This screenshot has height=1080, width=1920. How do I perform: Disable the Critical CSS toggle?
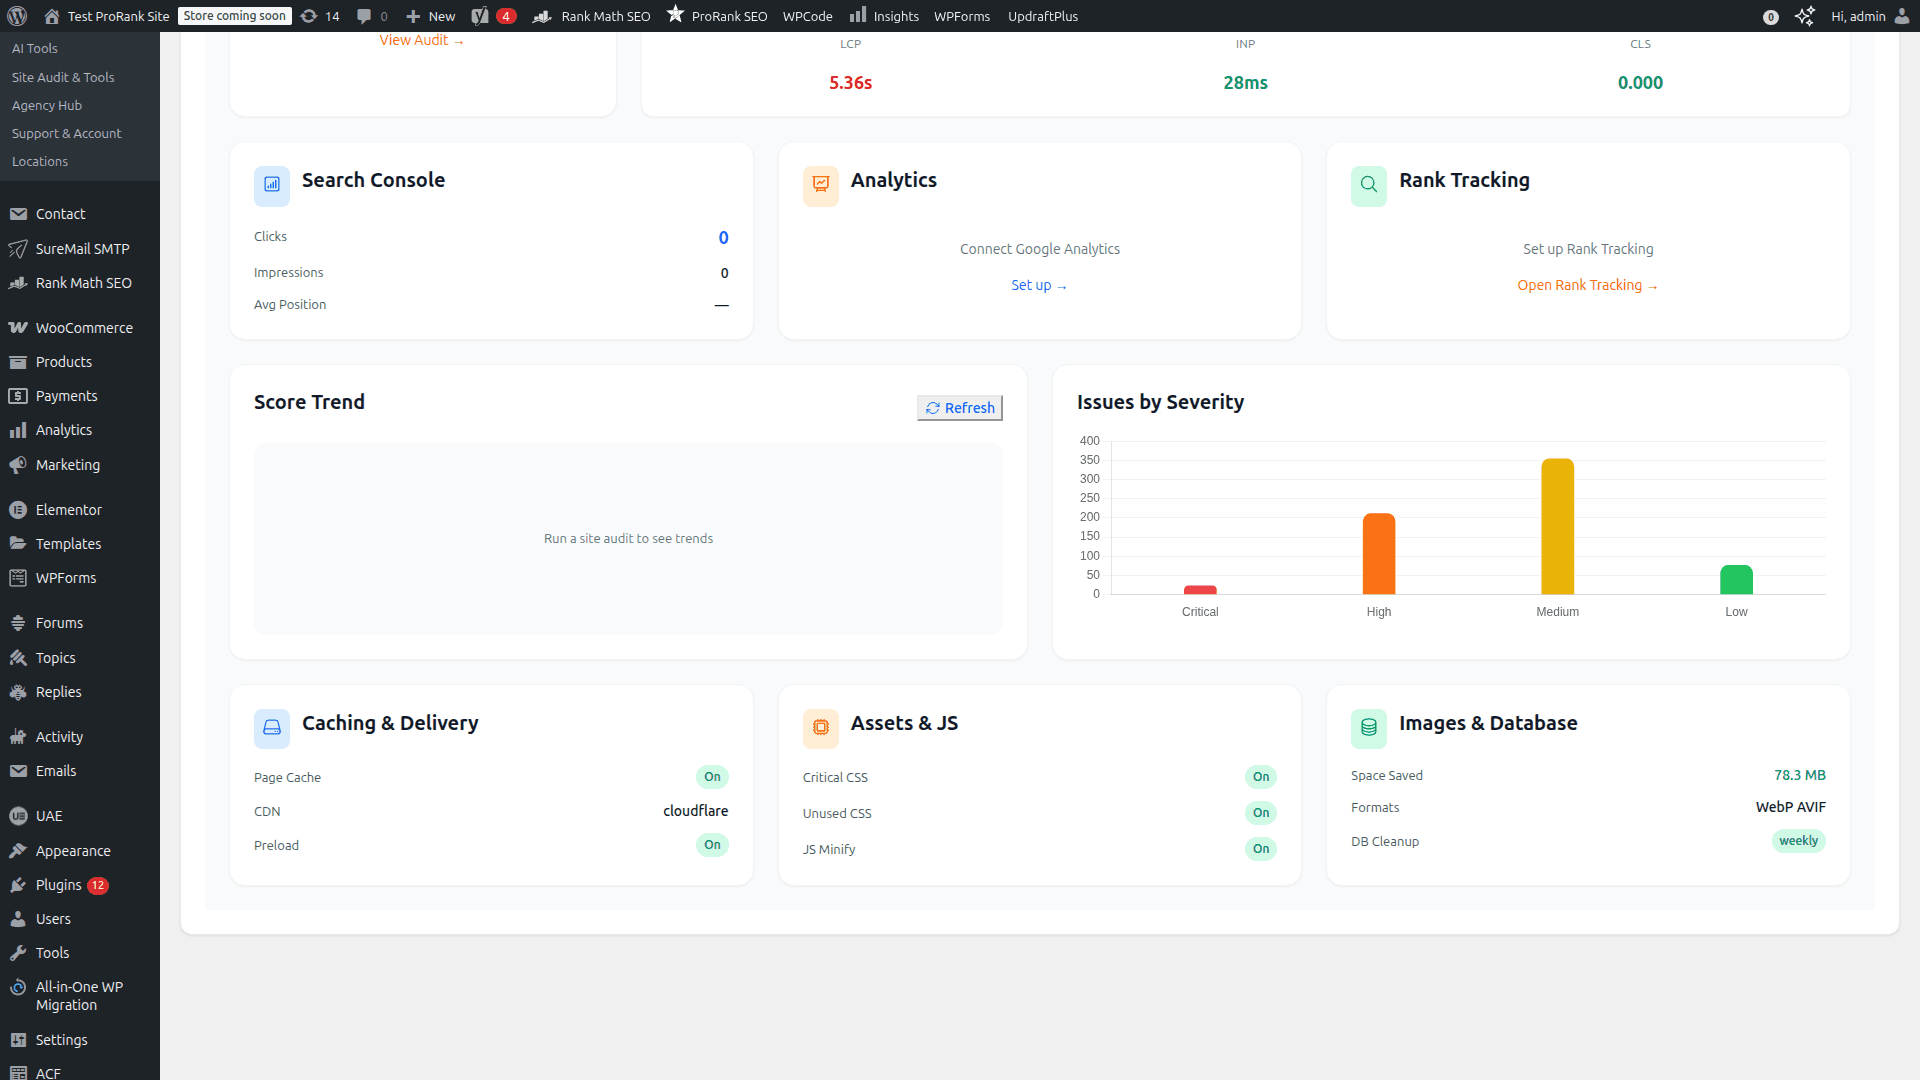pos(1261,777)
